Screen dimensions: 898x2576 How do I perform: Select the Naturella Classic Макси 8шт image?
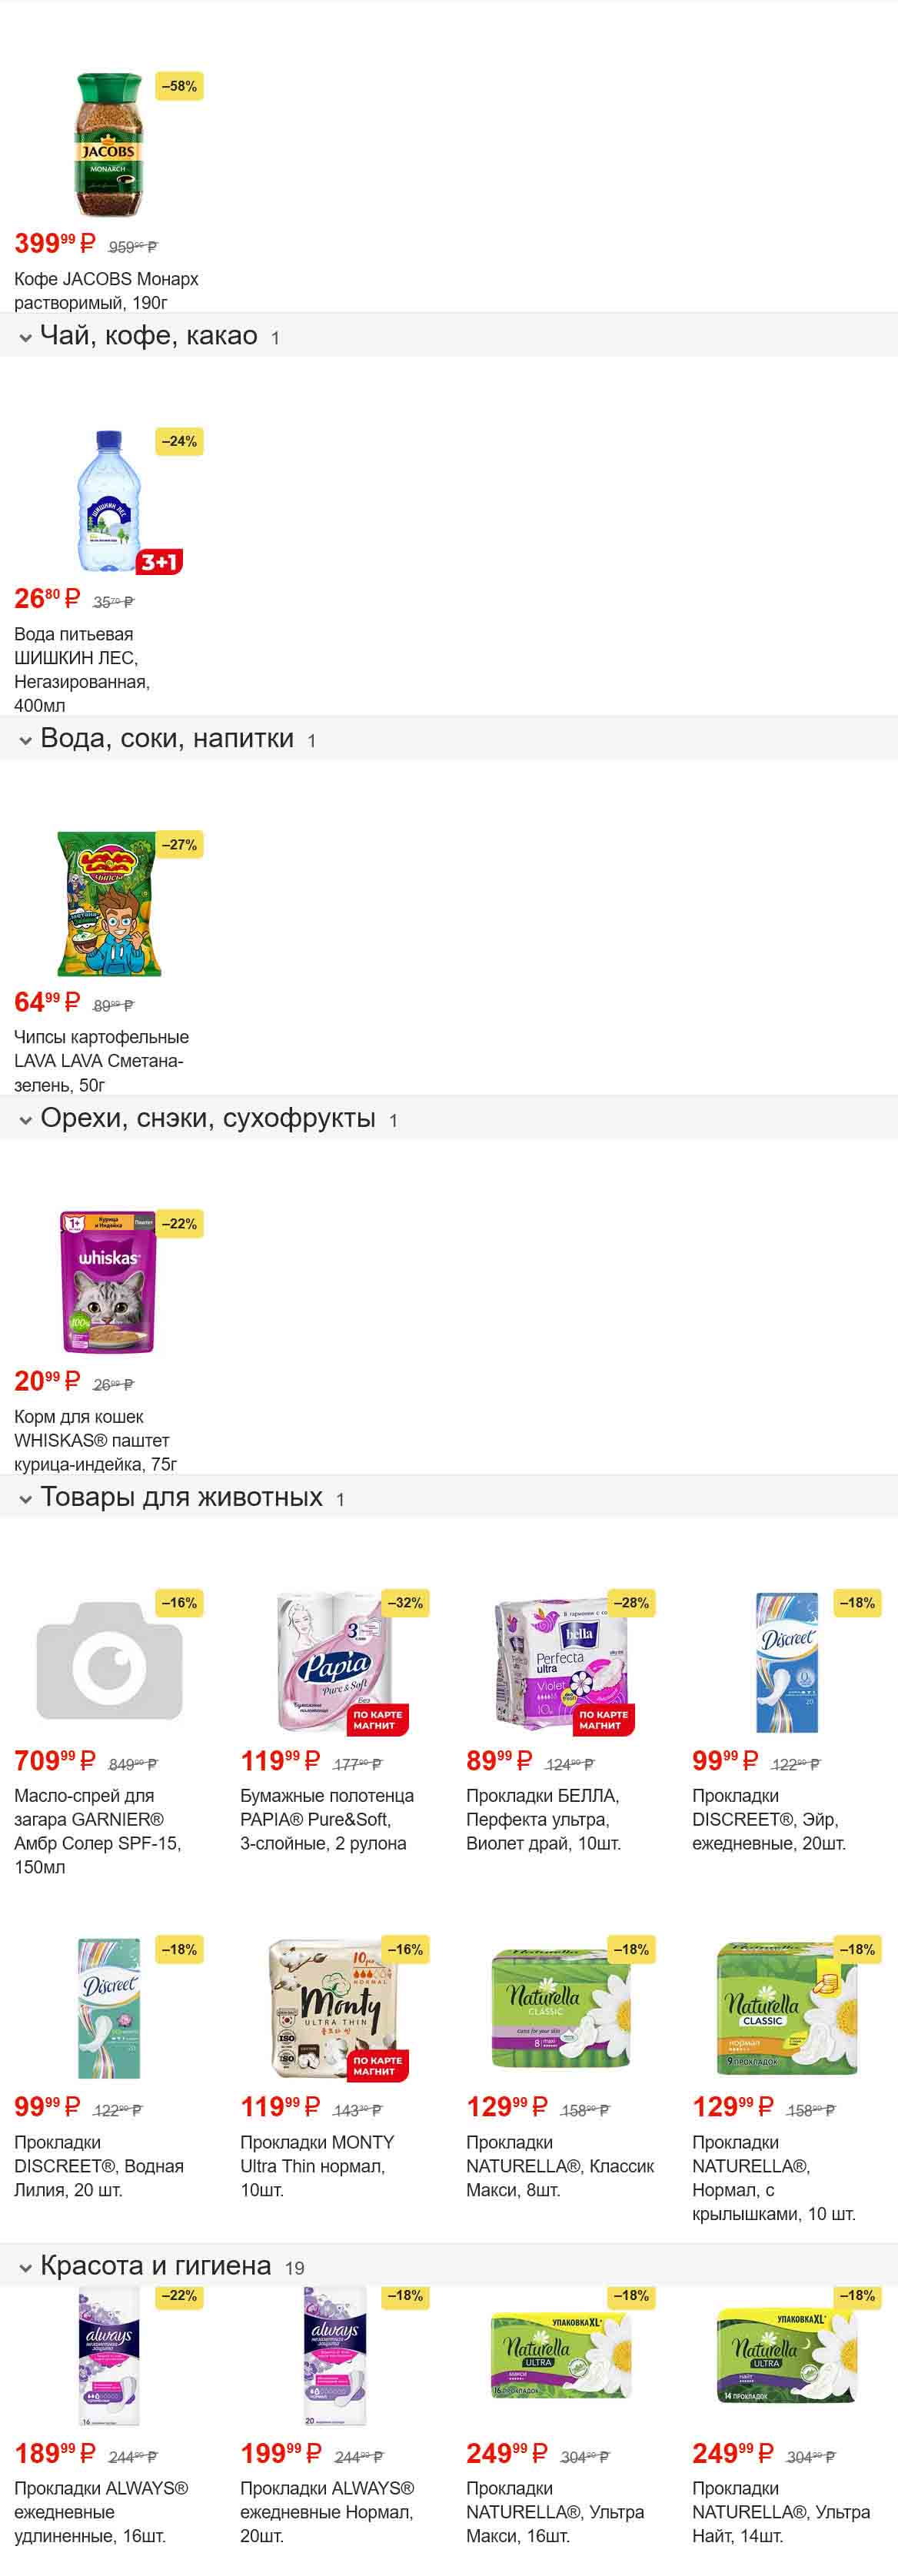(x=561, y=2009)
